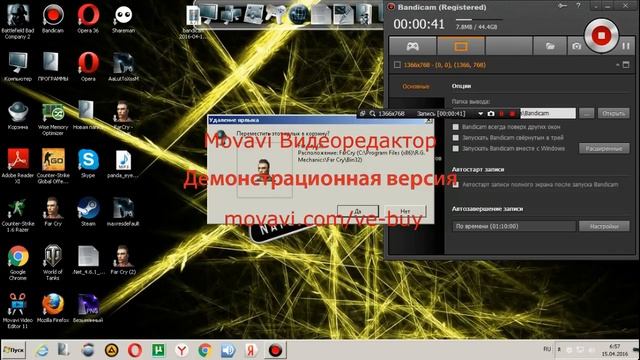The width and height of the screenshot is (640, 360).
Task: Enable Bandicam always on top checkbox
Action: point(456,127)
